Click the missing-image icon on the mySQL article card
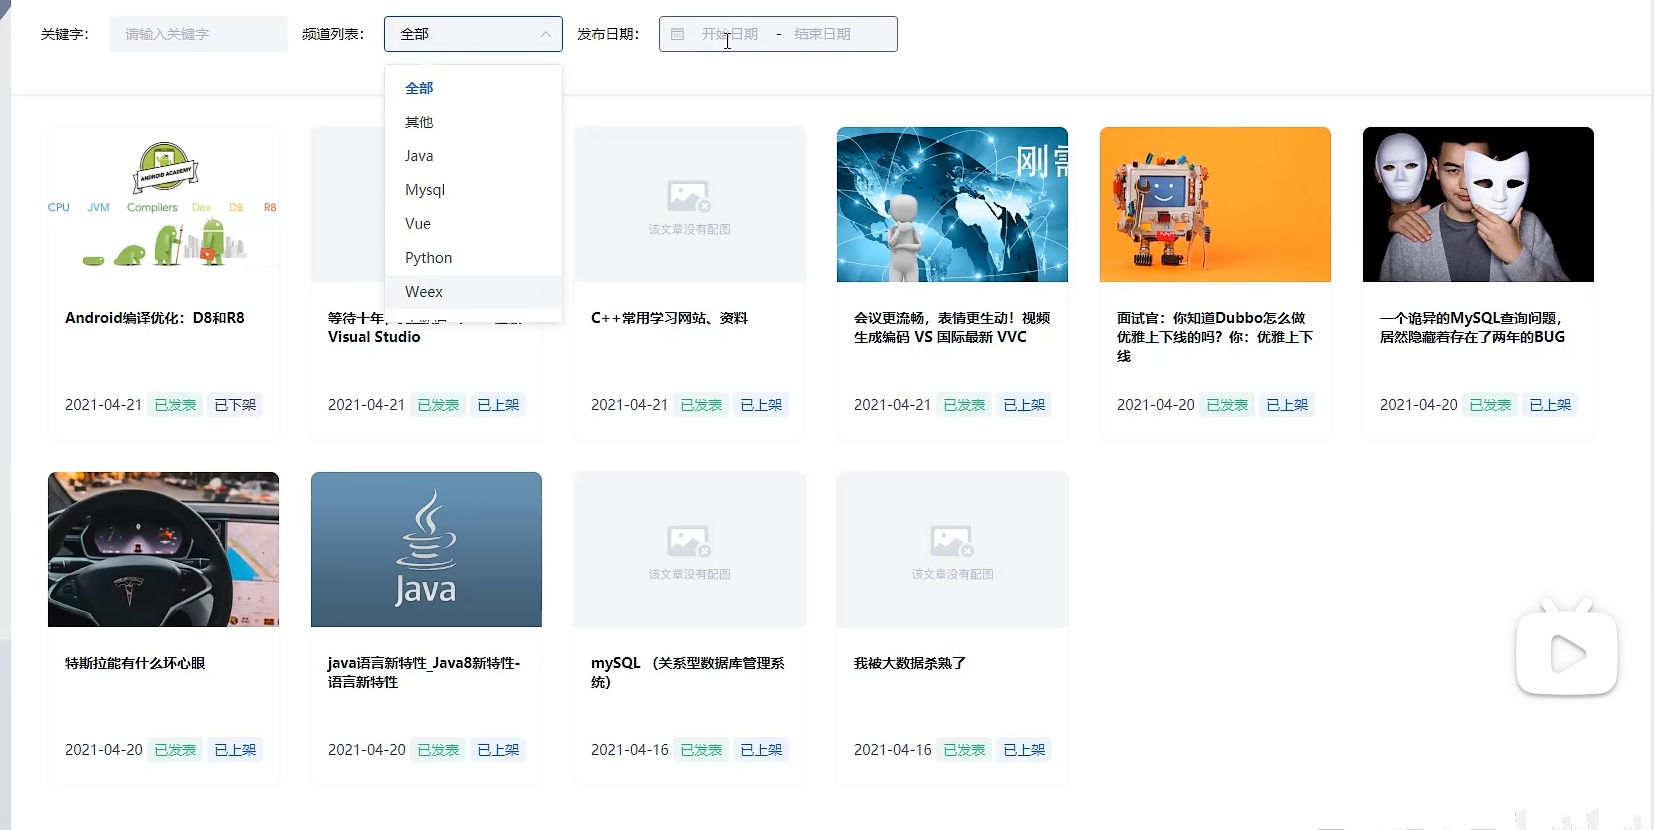This screenshot has width=1654, height=830. pos(689,541)
